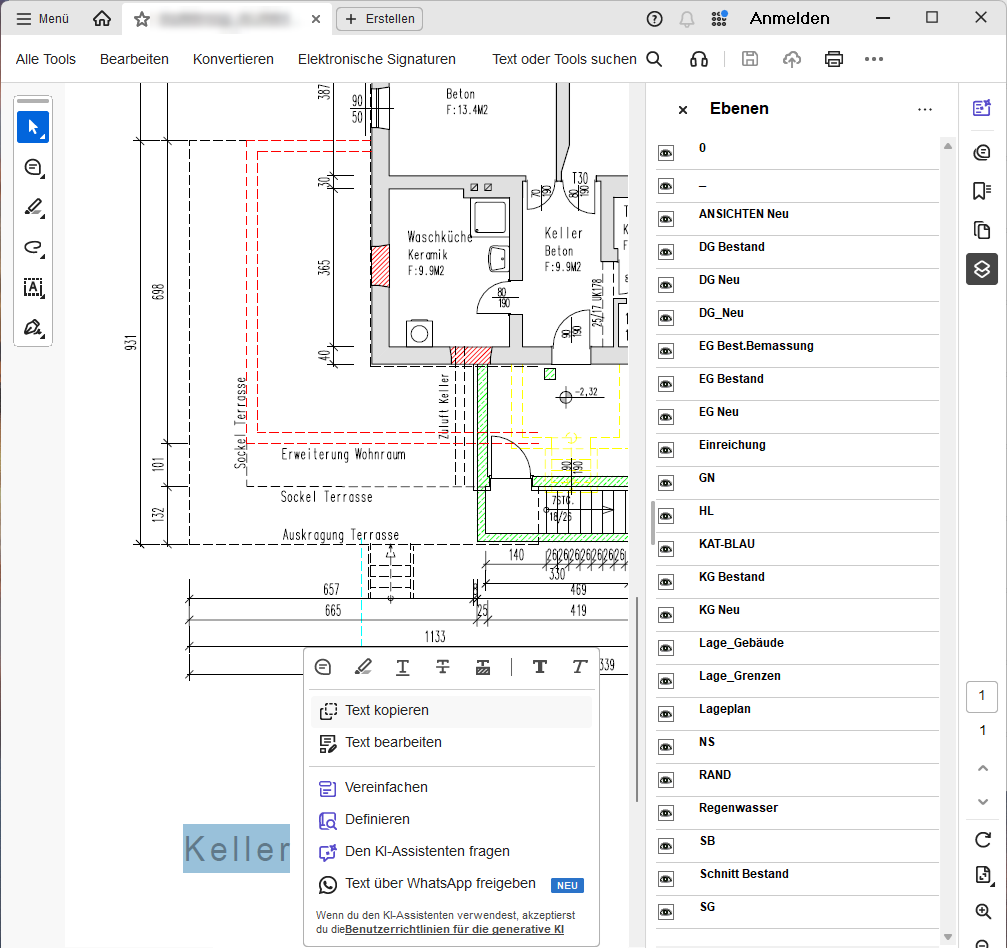The image size is (1007, 948).
Task: Strikethrough selected text from popup toolbar
Action: click(442, 667)
